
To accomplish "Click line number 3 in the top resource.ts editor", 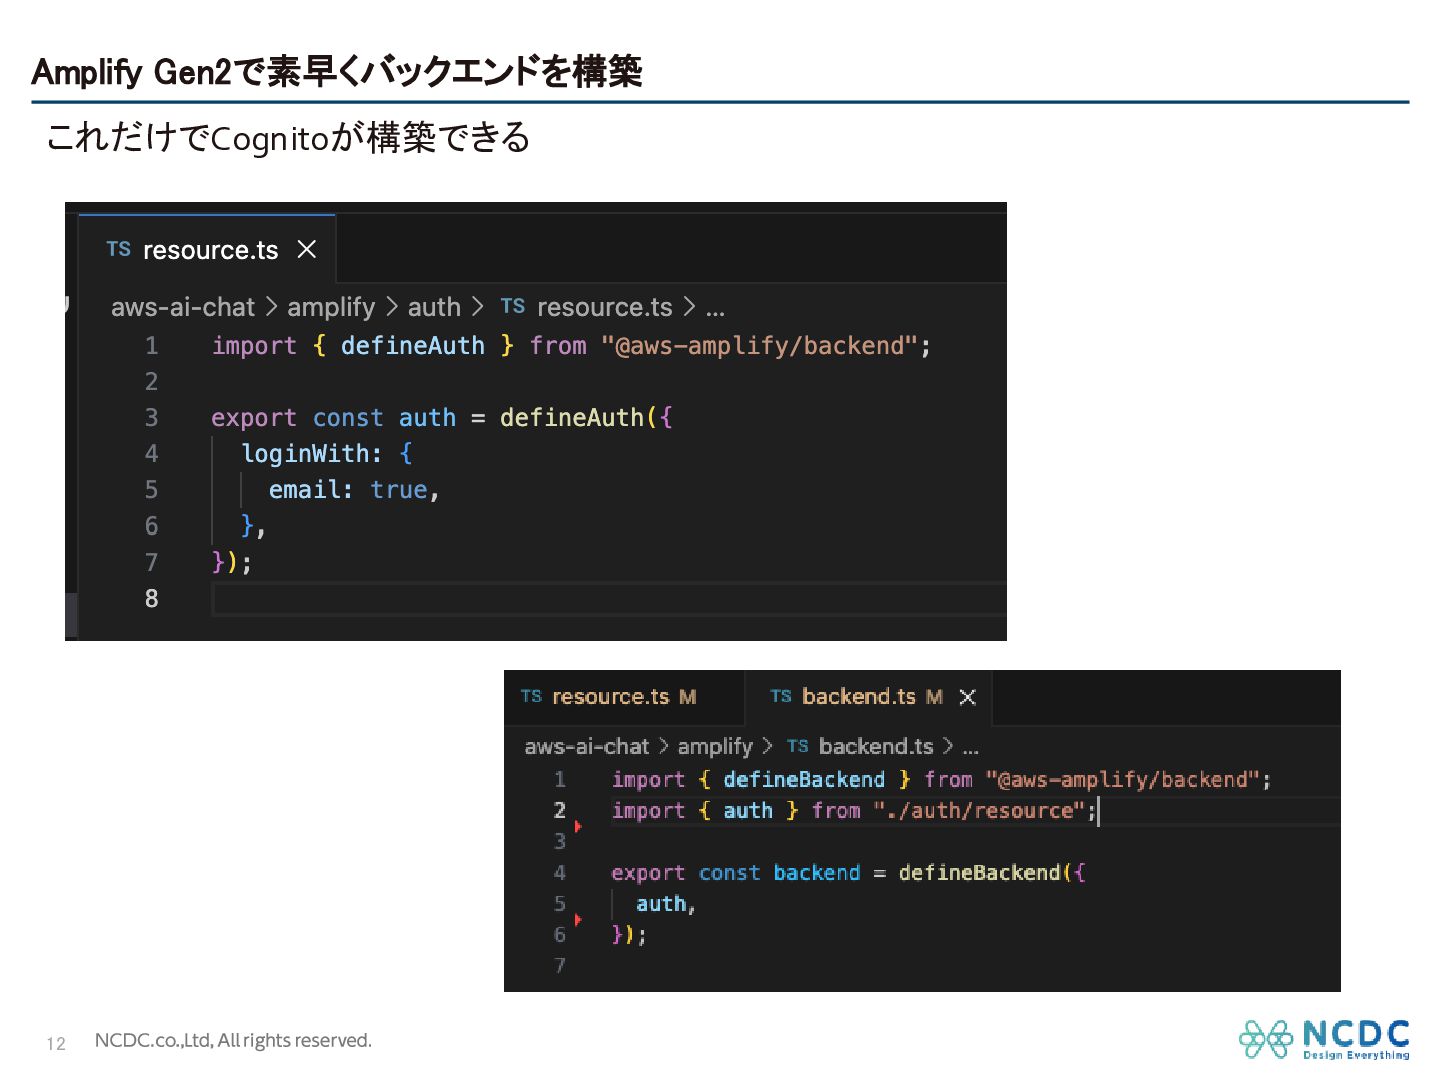I will coord(151,418).
